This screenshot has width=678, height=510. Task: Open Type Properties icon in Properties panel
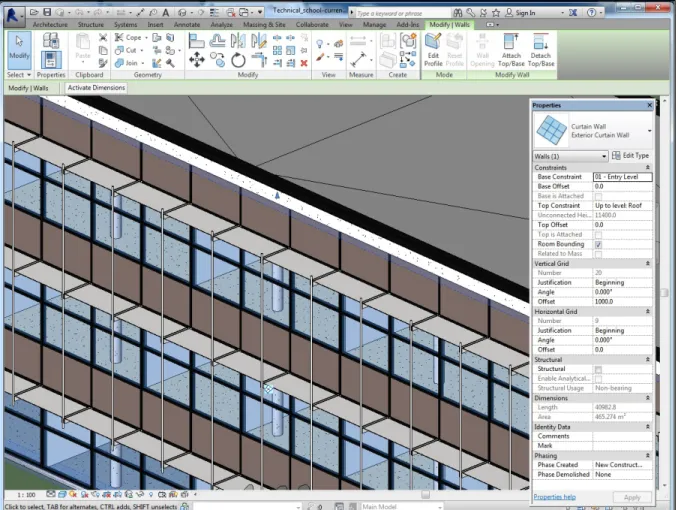click(51, 41)
